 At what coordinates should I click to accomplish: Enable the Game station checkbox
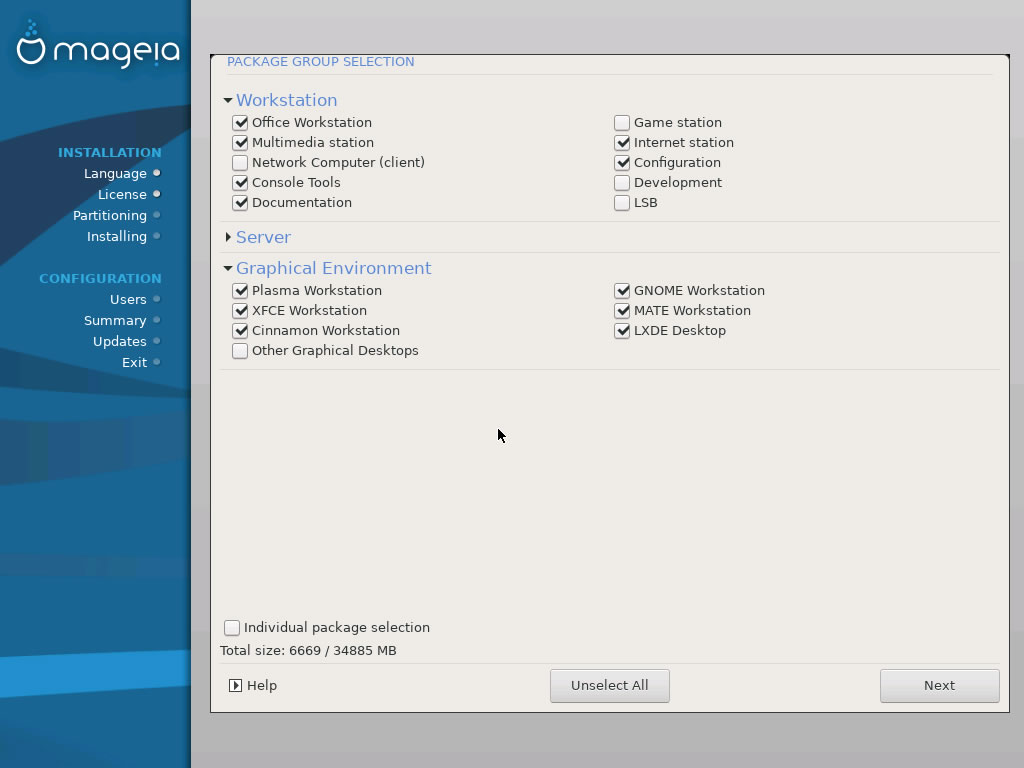tap(622, 123)
